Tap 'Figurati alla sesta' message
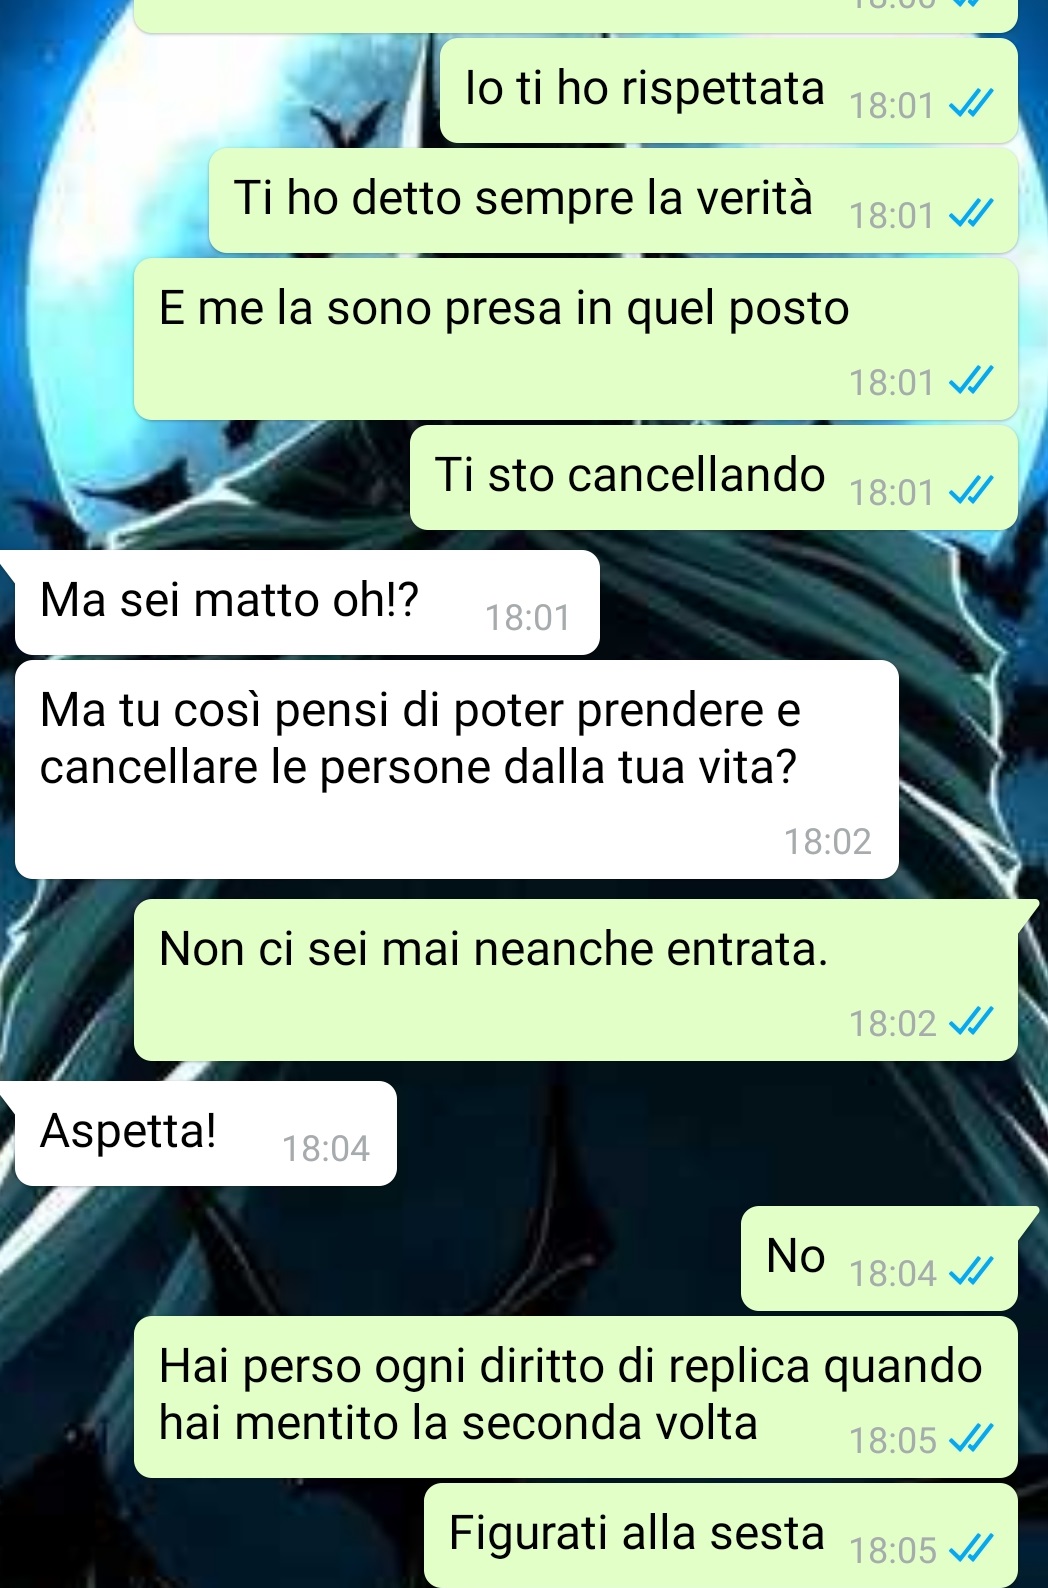Screen dimensions: 1048x1588 point(721,1535)
